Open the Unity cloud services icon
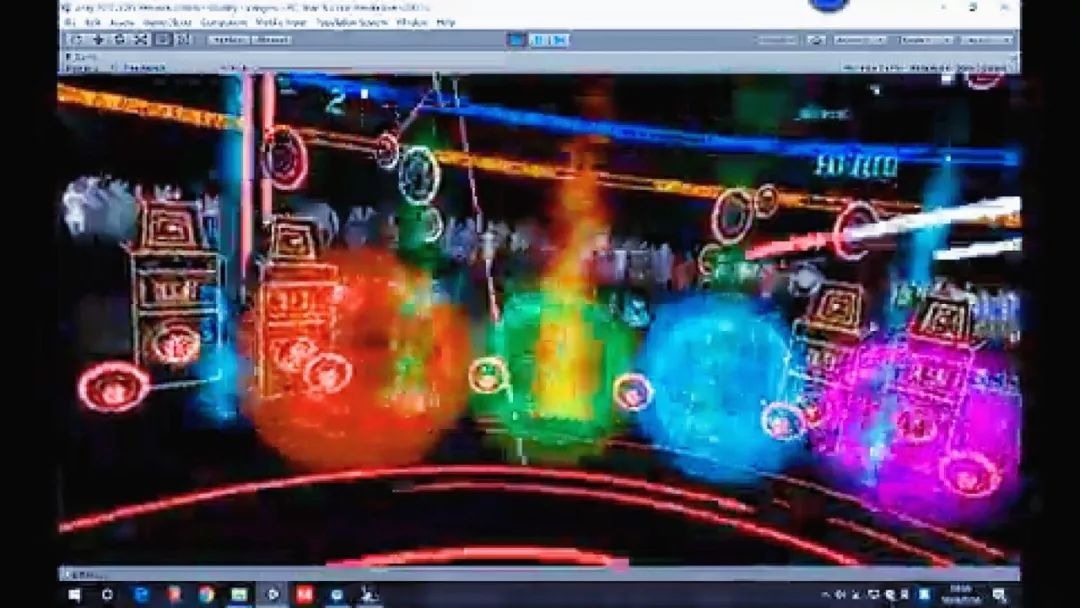Viewport: 1080px width, 608px height. coord(816,40)
